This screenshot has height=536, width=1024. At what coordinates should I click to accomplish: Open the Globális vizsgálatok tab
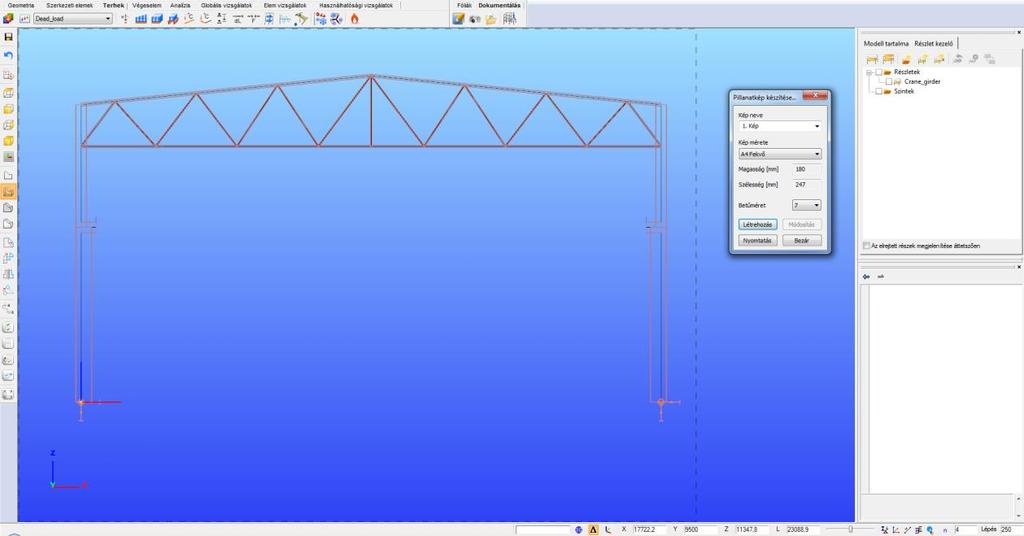(x=226, y=5)
